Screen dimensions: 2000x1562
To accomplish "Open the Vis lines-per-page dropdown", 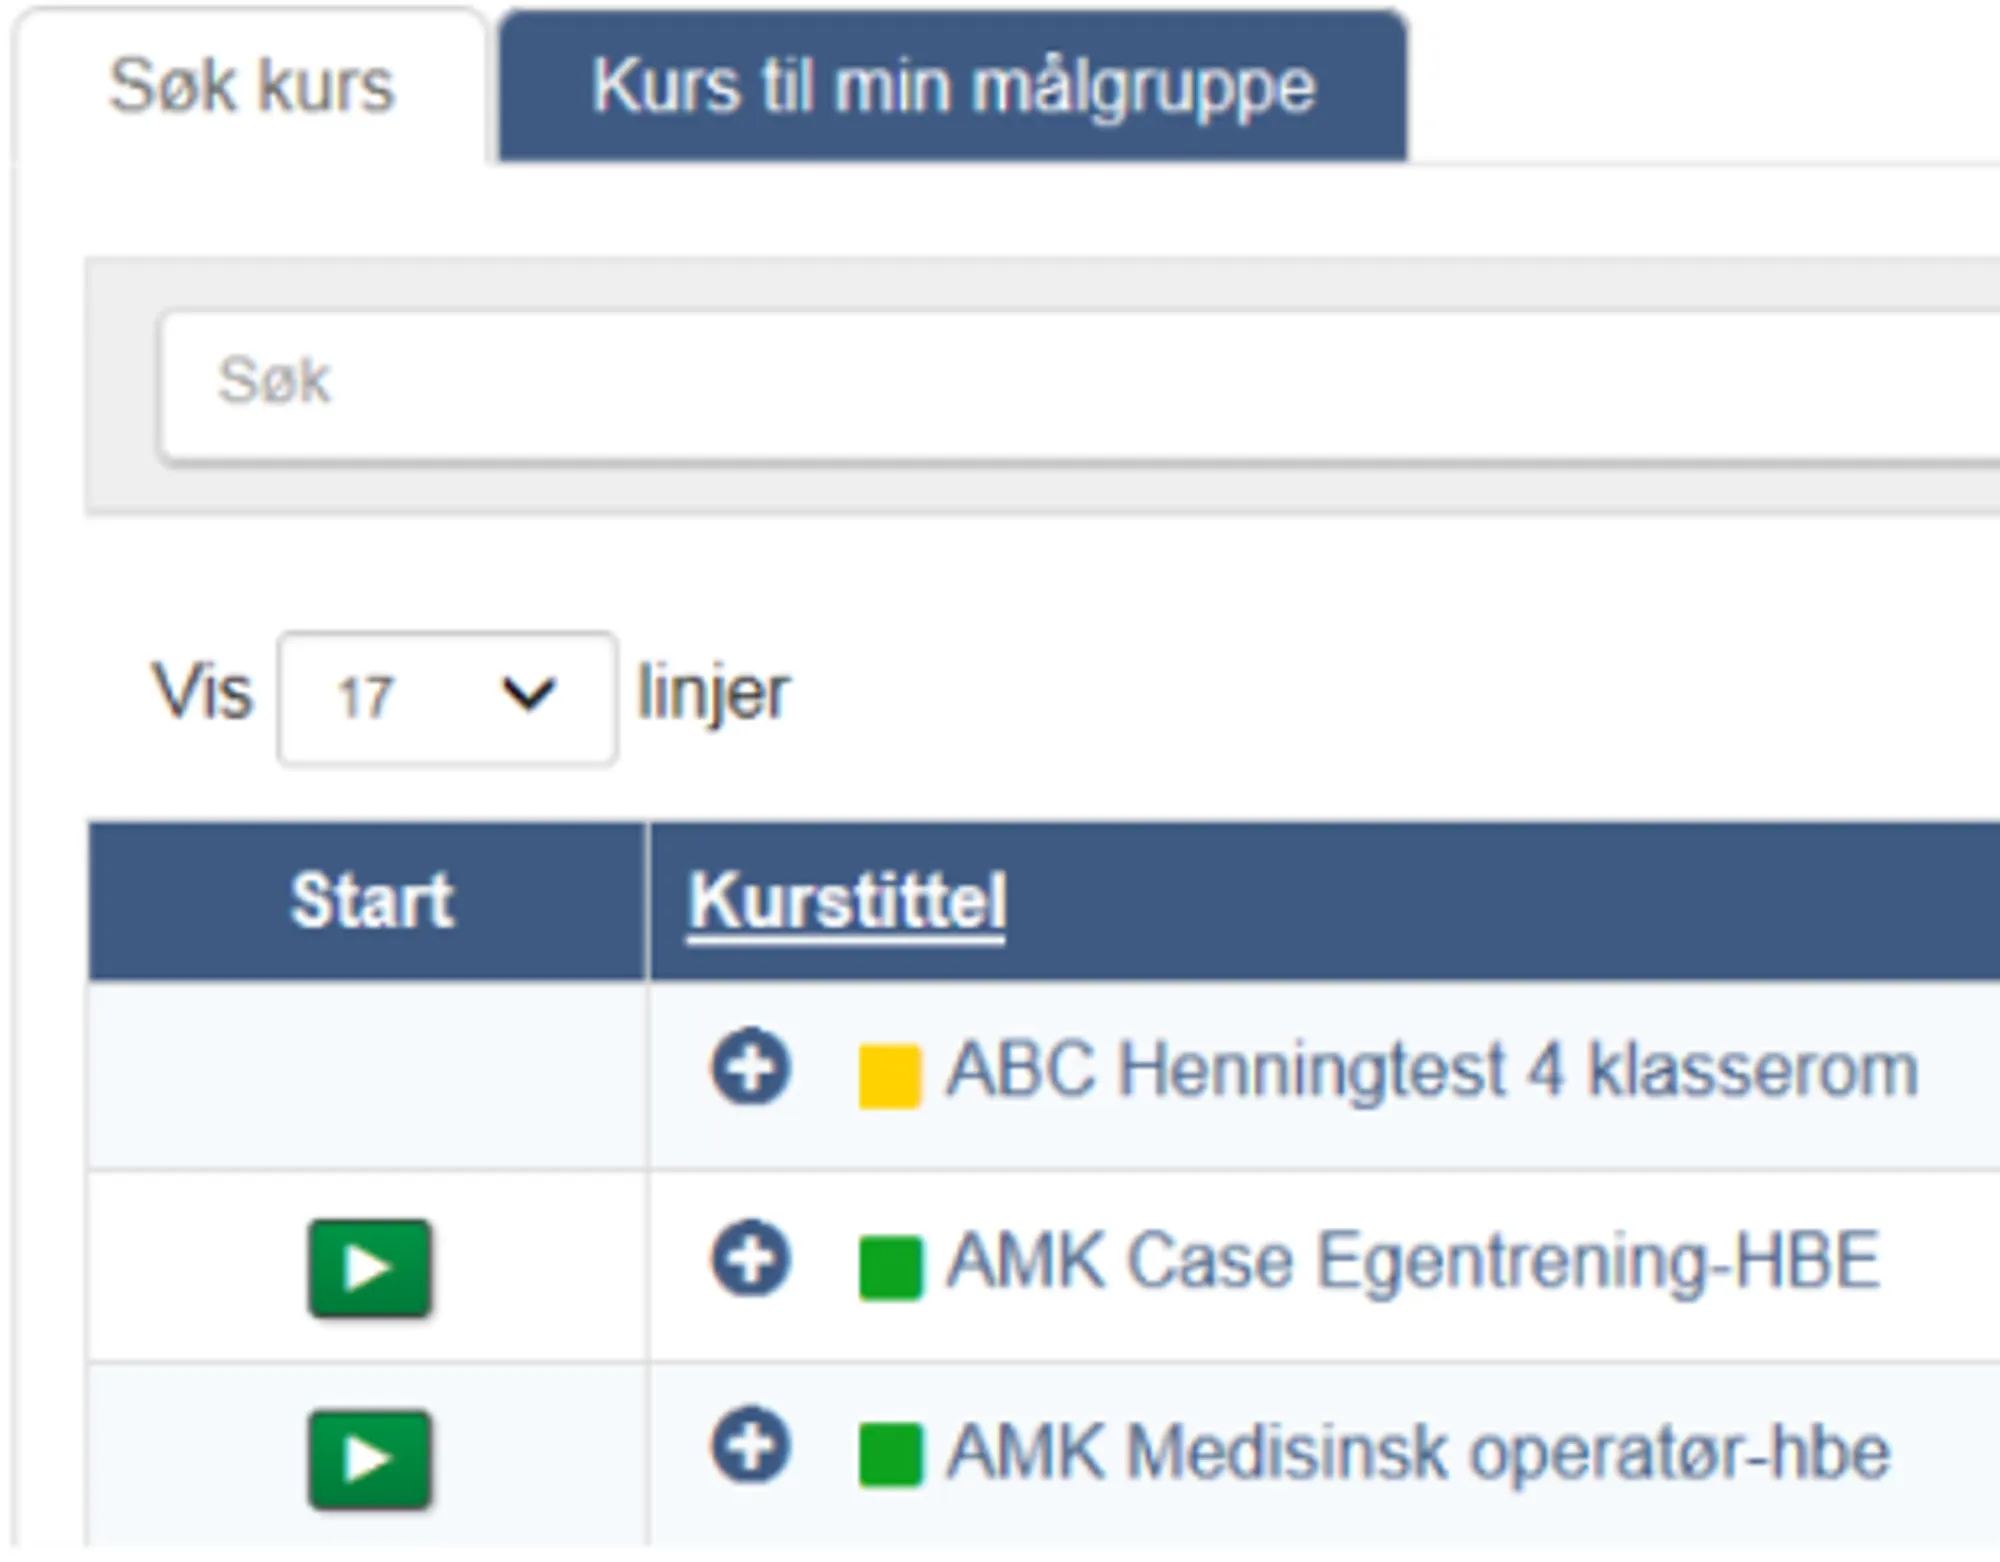I will [x=447, y=698].
